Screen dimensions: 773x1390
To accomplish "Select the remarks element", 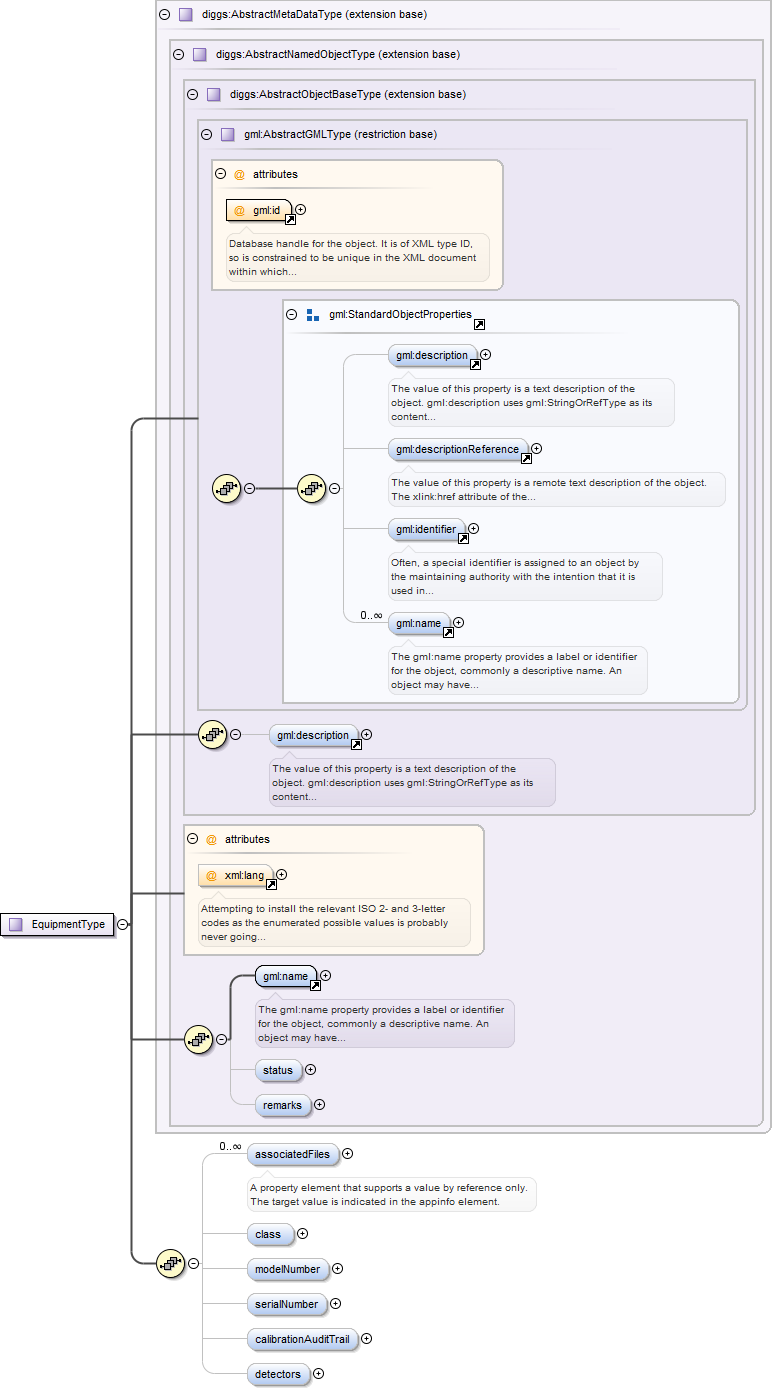I will (x=281, y=1105).
